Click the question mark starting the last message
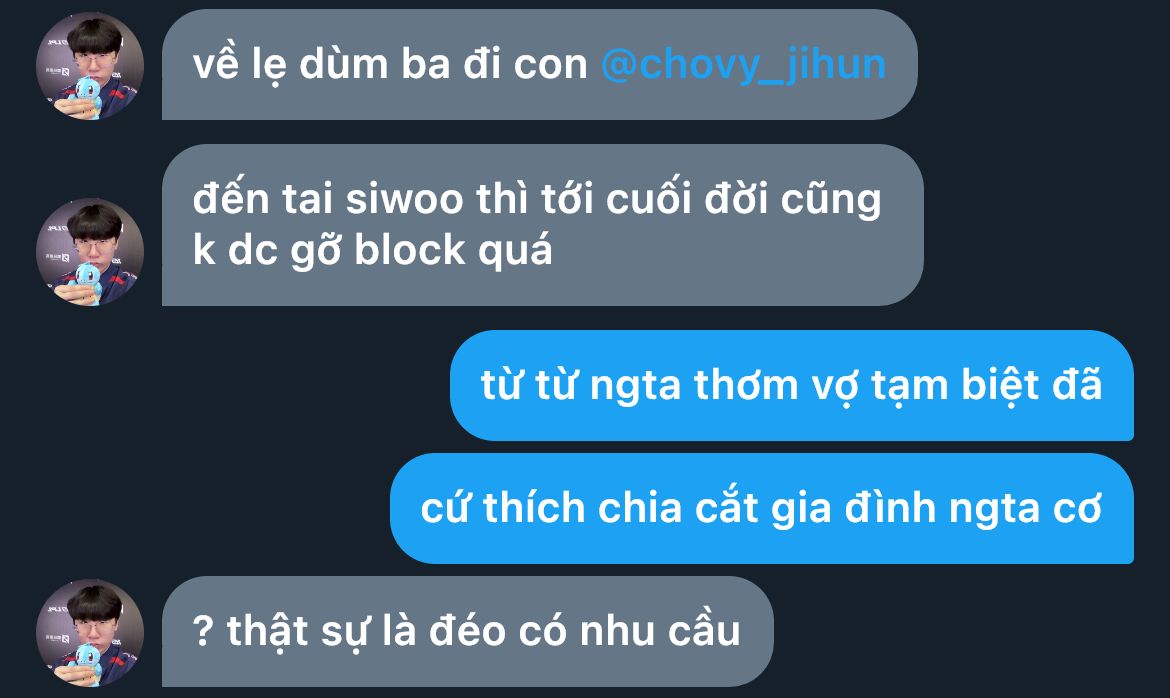 click(203, 632)
